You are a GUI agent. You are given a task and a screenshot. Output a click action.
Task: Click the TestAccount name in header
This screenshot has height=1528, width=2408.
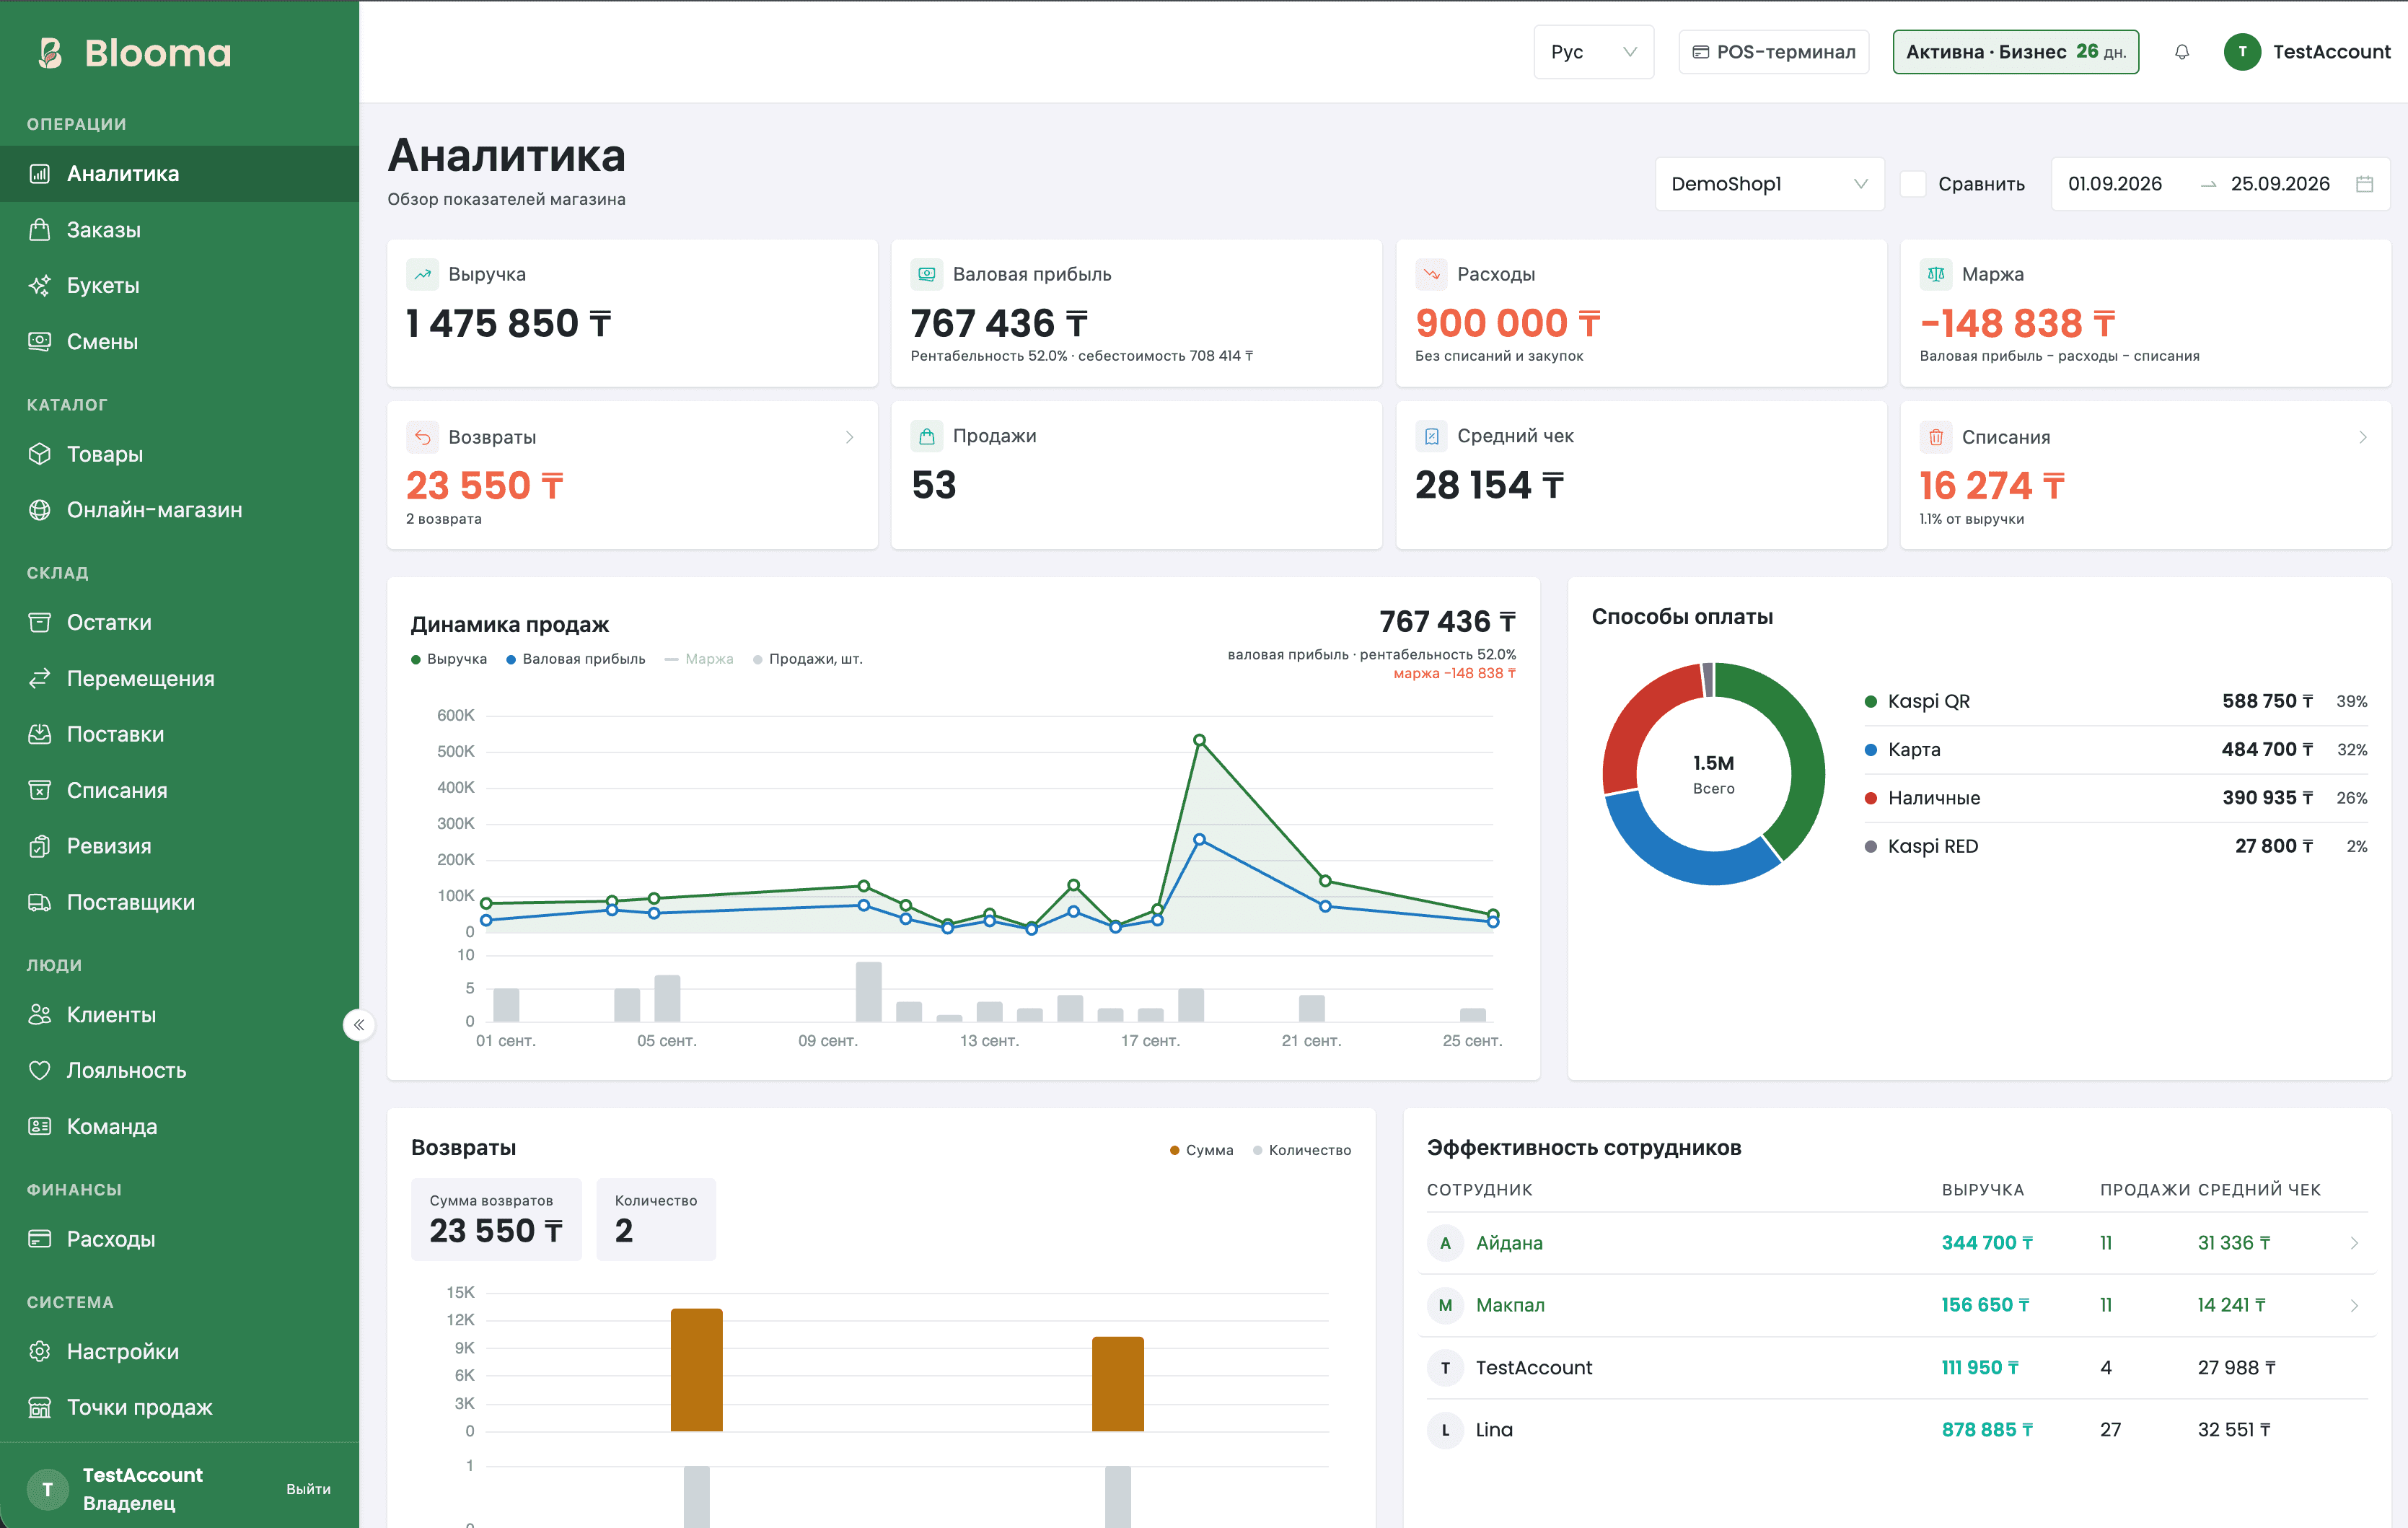coord(2331,52)
